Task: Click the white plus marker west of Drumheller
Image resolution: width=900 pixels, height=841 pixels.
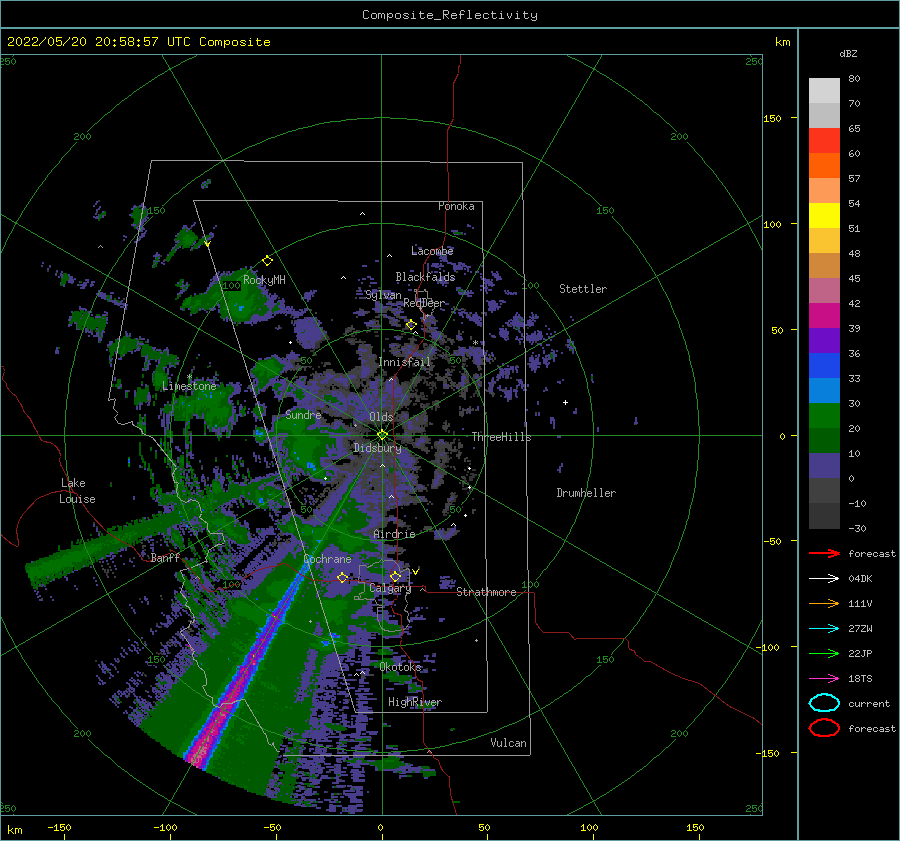Action: tap(565, 402)
